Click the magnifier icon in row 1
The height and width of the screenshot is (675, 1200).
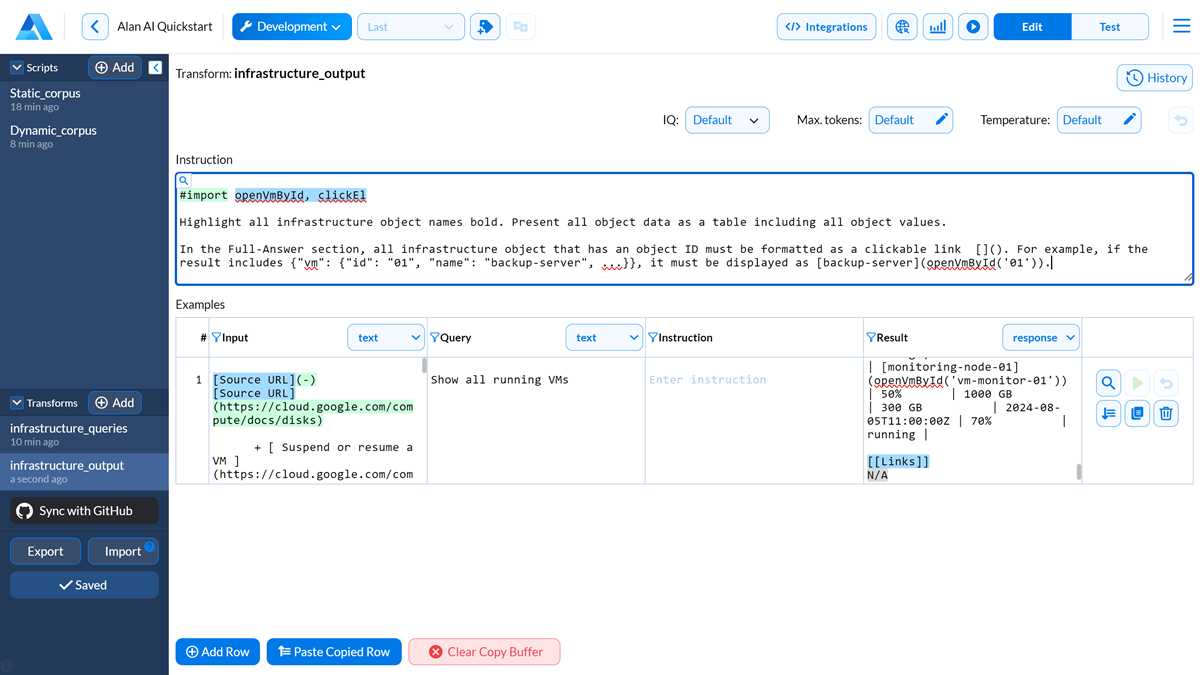(1108, 383)
